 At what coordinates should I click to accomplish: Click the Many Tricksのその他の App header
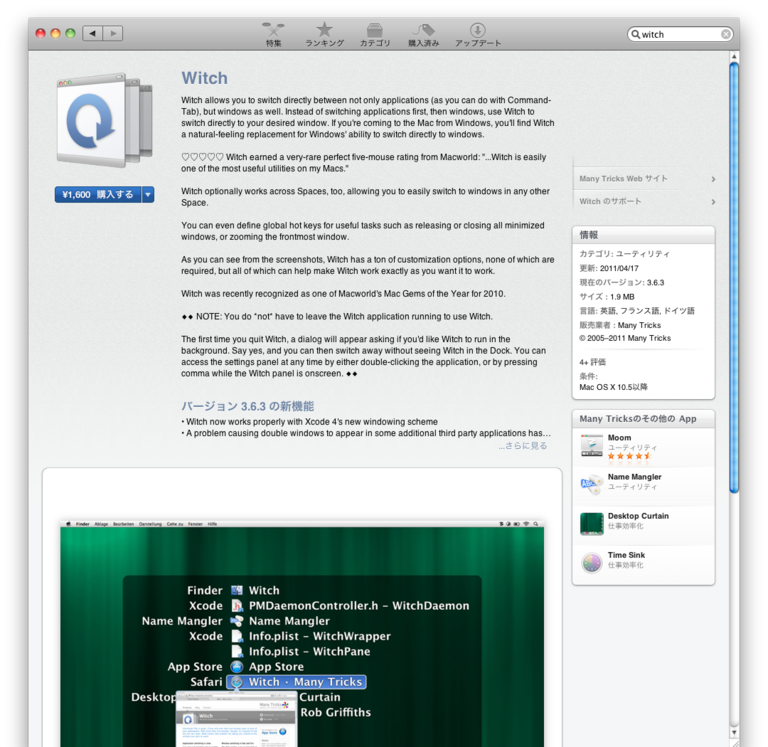point(643,419)
